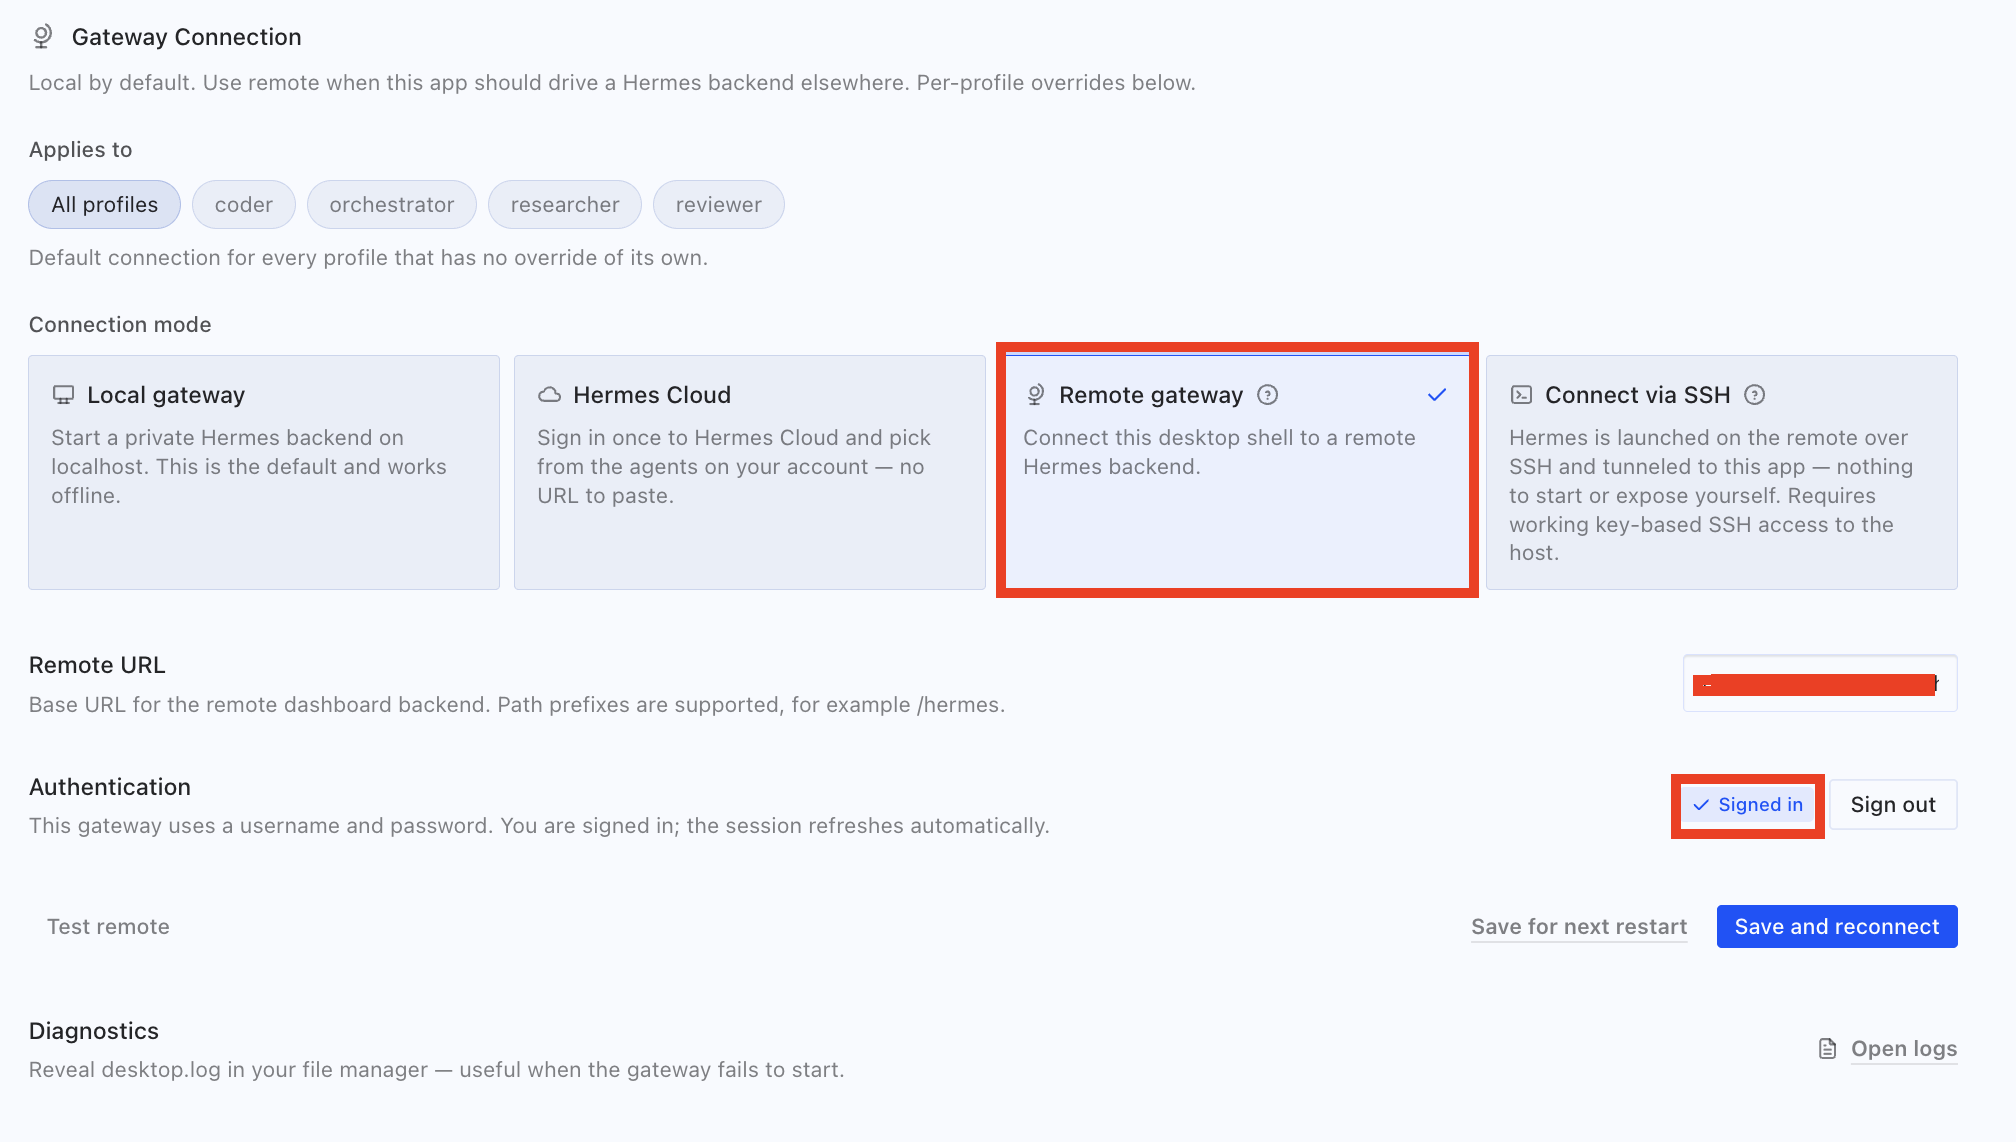Click the text starting 'Default connection for every profile'
The width and height of the screenshot is (2016, 1142).
point(368,258)
